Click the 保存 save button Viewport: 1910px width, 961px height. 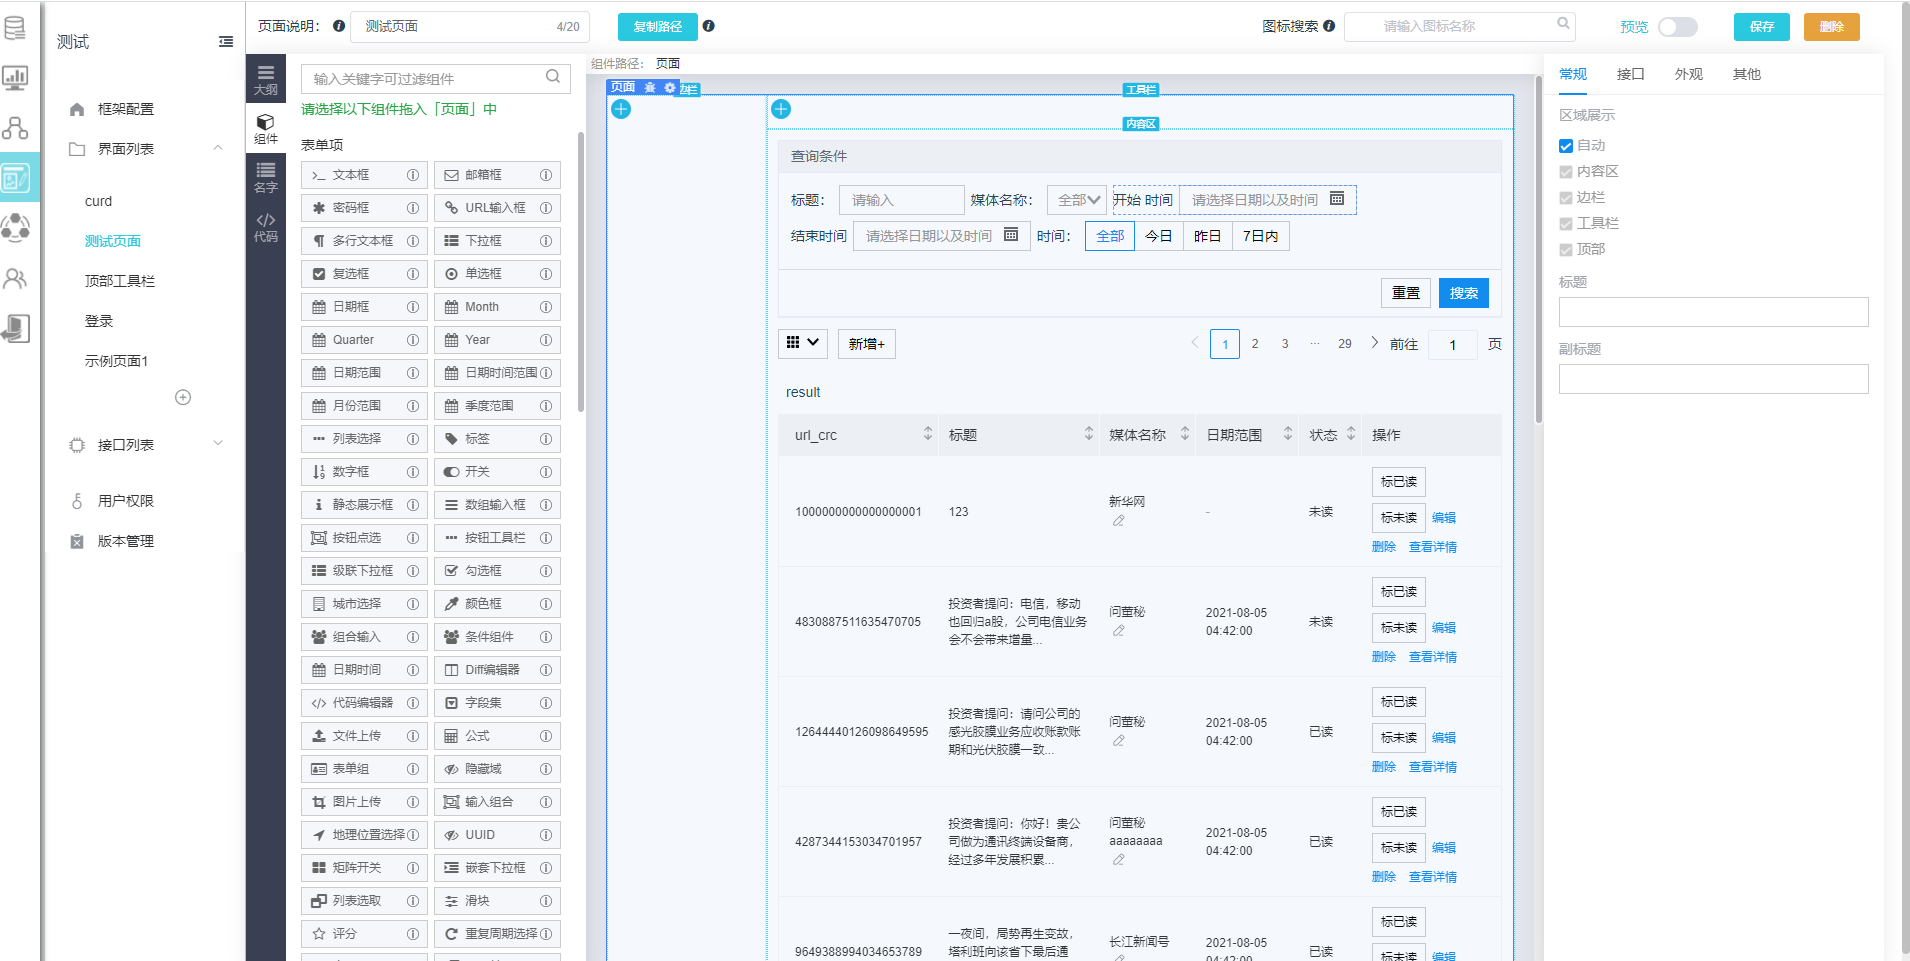click(x=1761, y=27)
